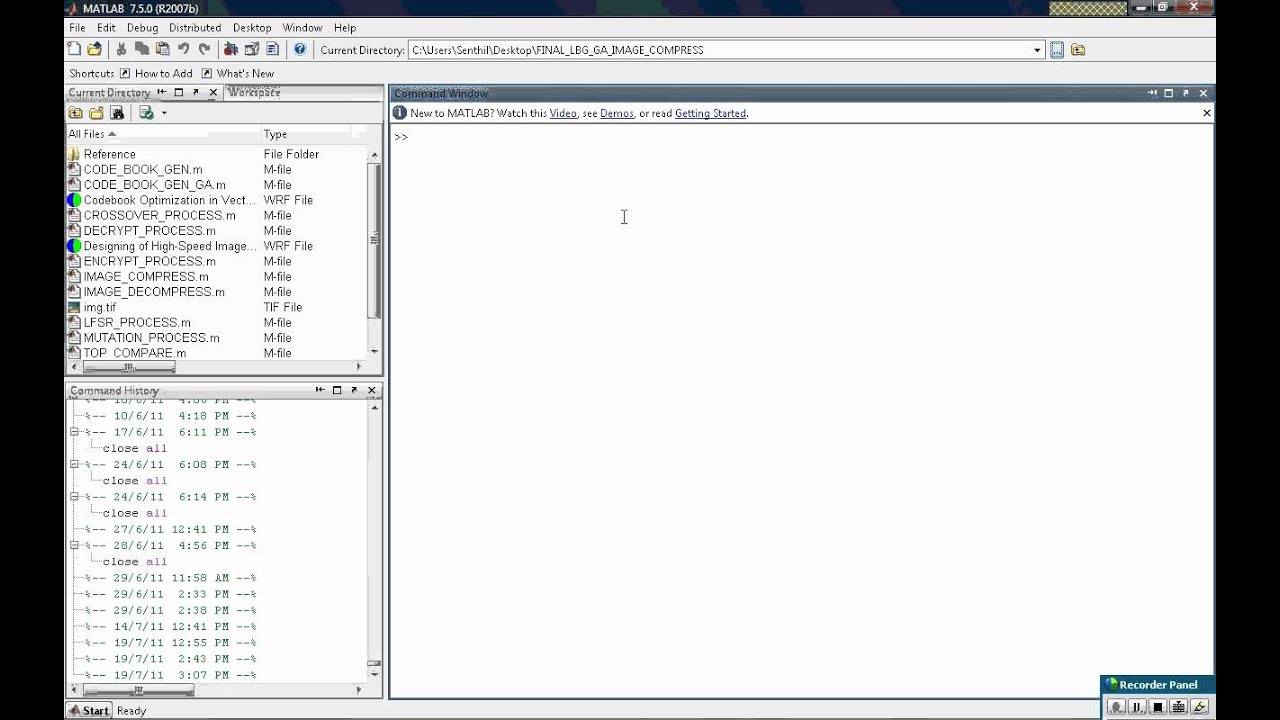Click the MATLAB Start button
The height and width of the screenshot is (720, 1280).
[x=88, y=711]
